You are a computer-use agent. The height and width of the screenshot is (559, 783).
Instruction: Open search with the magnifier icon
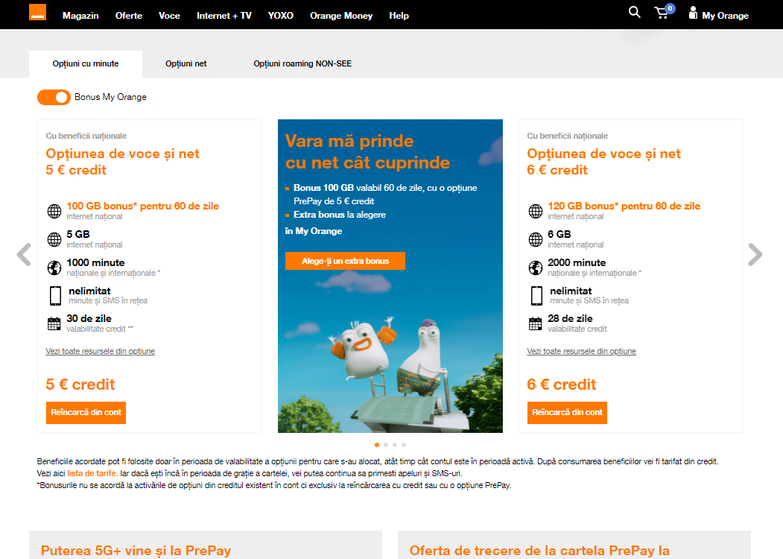pyautogui.click(x=634, y=13)
